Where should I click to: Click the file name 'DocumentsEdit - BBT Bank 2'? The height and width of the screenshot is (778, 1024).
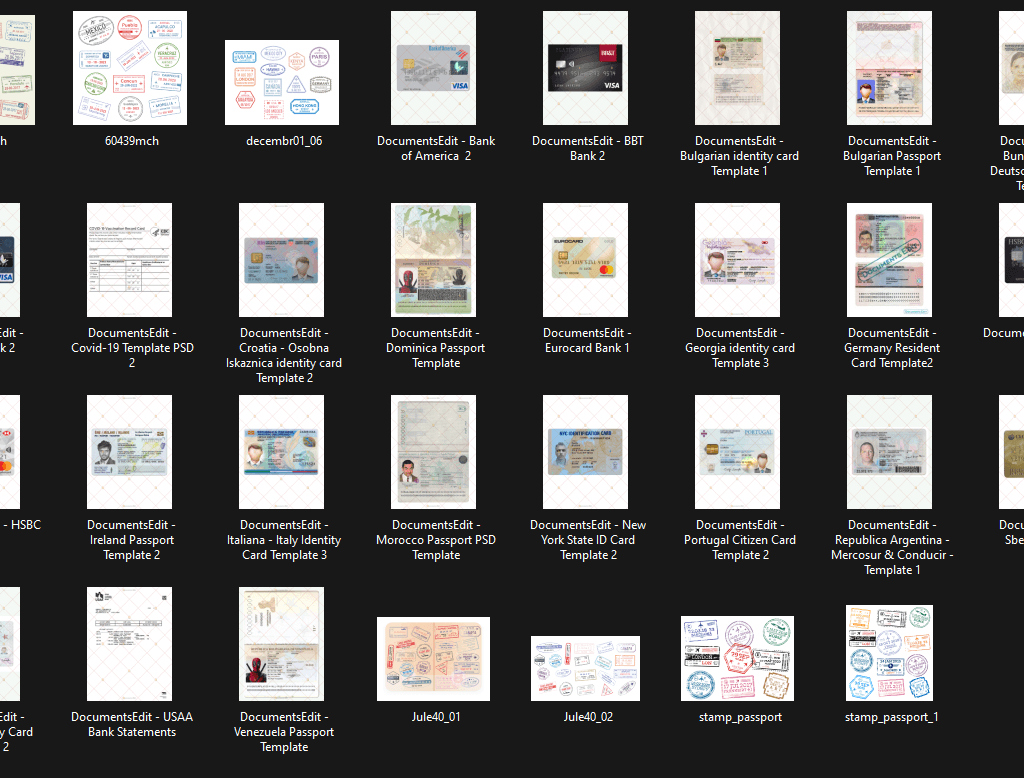(587, 148)
